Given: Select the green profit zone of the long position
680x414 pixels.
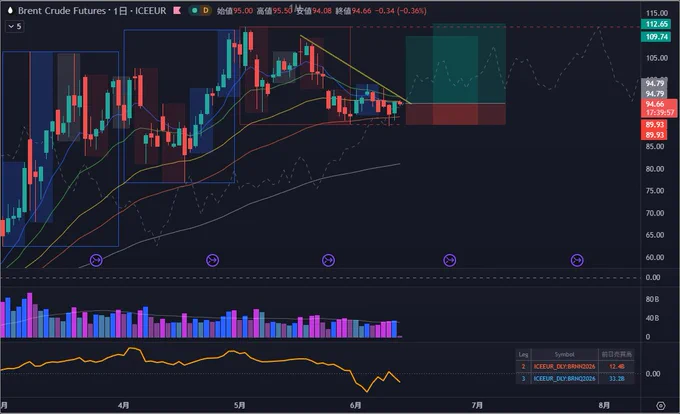Looking at the screenshot, I should [x=455, y=64].
